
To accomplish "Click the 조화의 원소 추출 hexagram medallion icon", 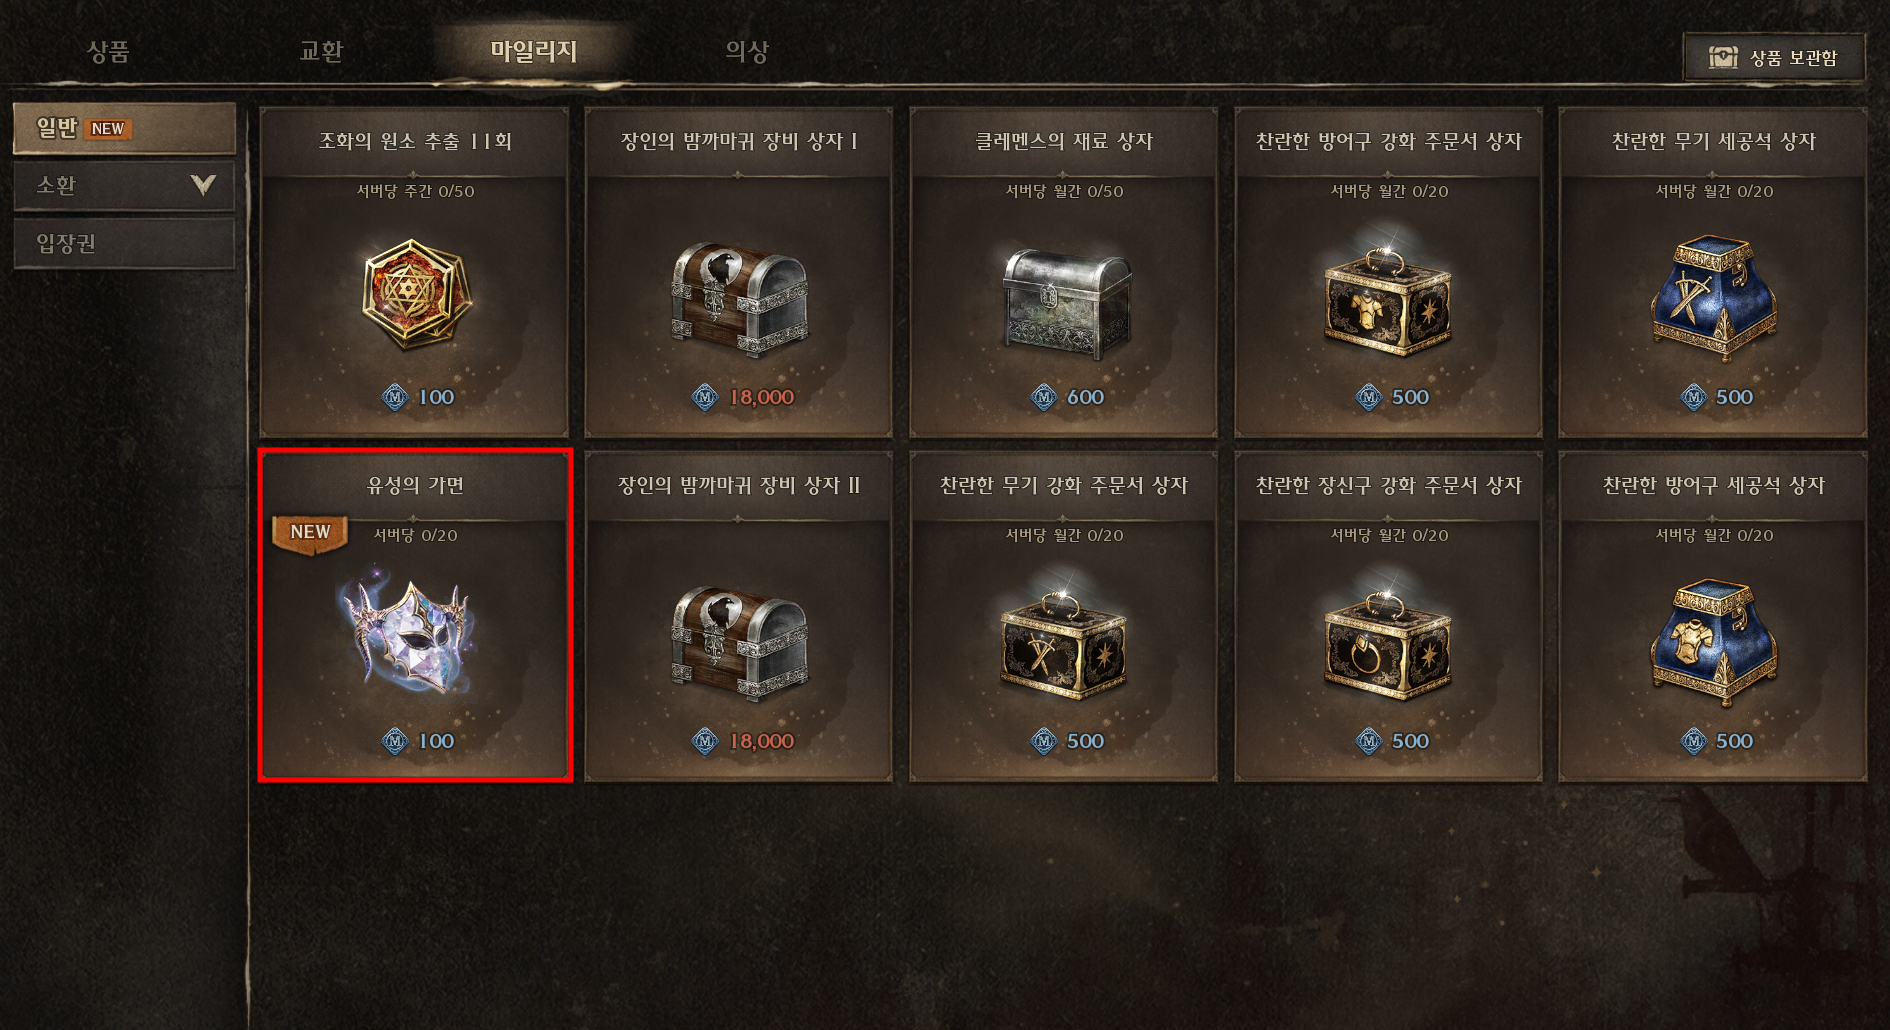I will coord(415,295).
